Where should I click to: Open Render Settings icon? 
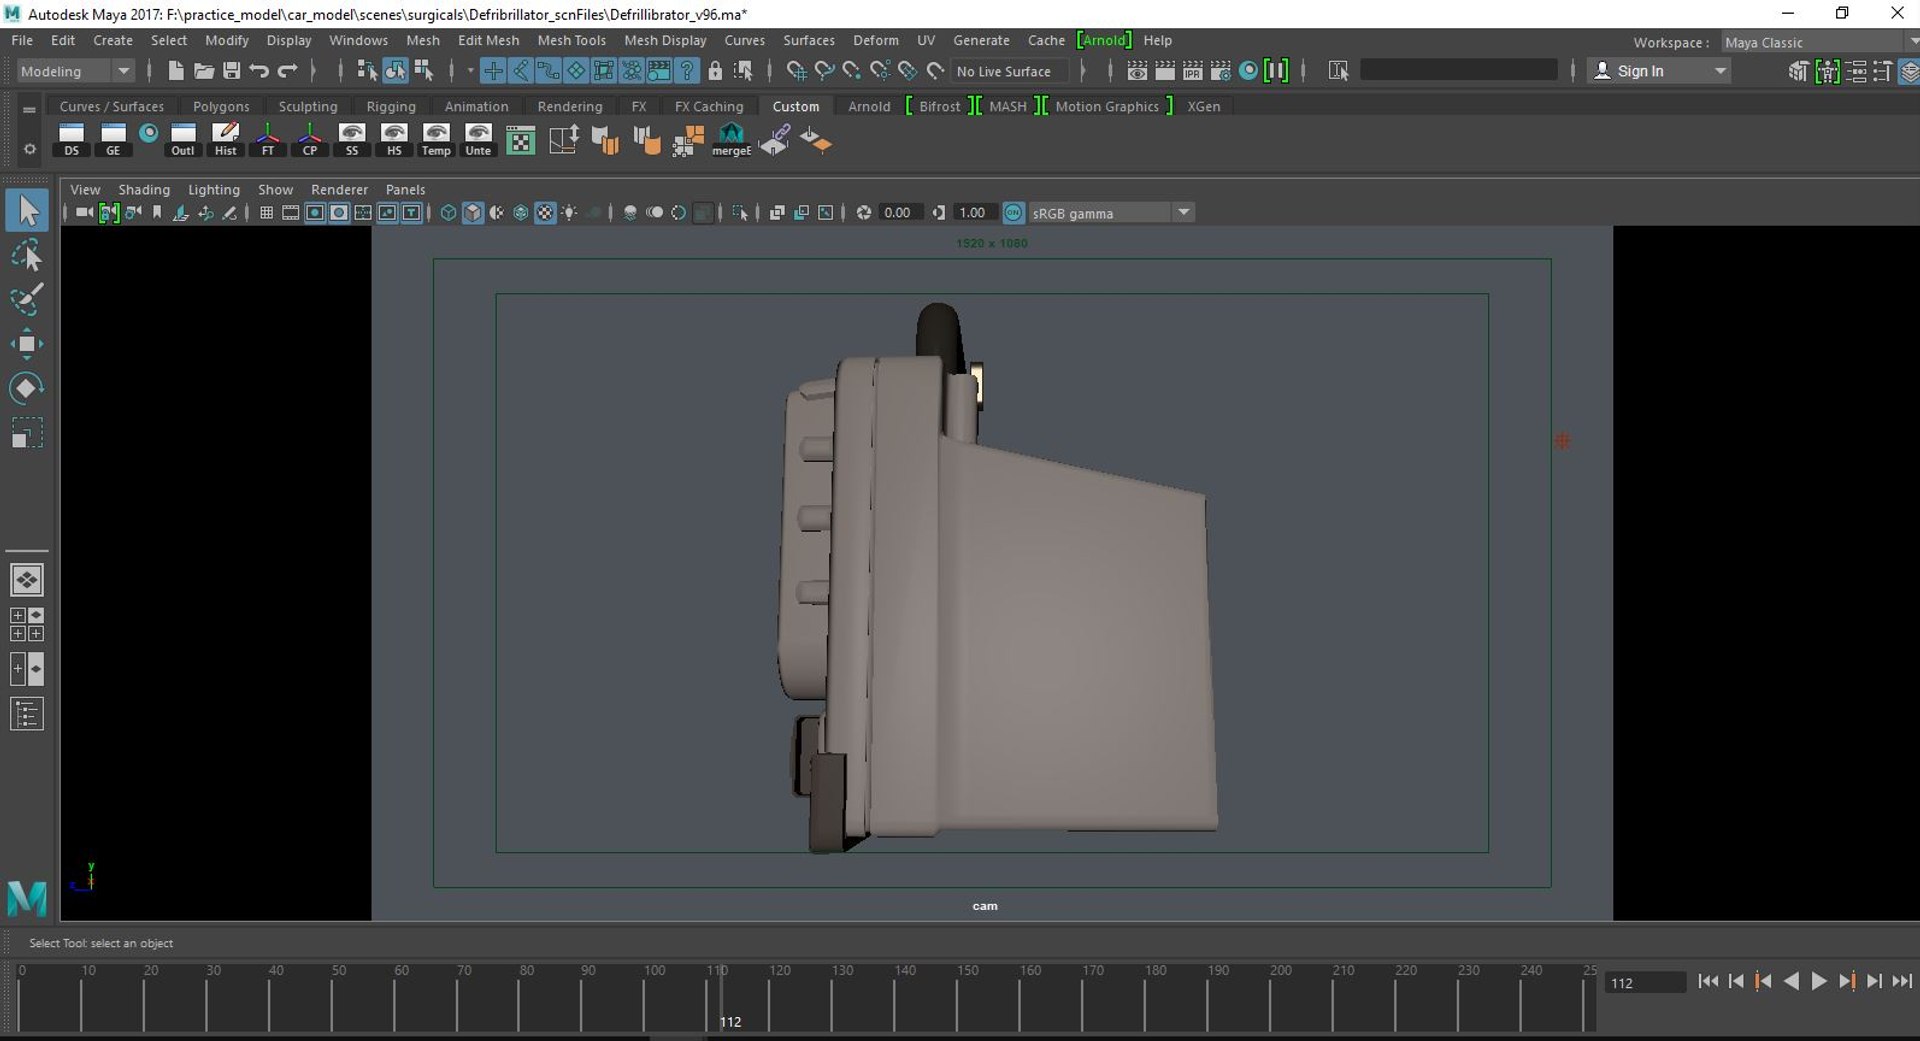(x=1221, y=71)
